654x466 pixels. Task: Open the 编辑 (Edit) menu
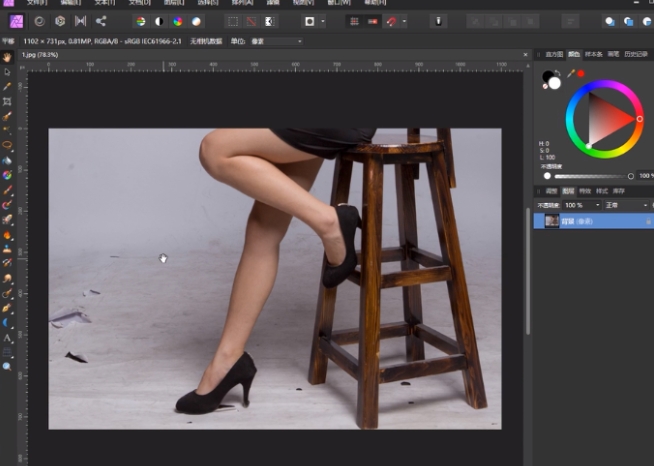click(70, 3)
